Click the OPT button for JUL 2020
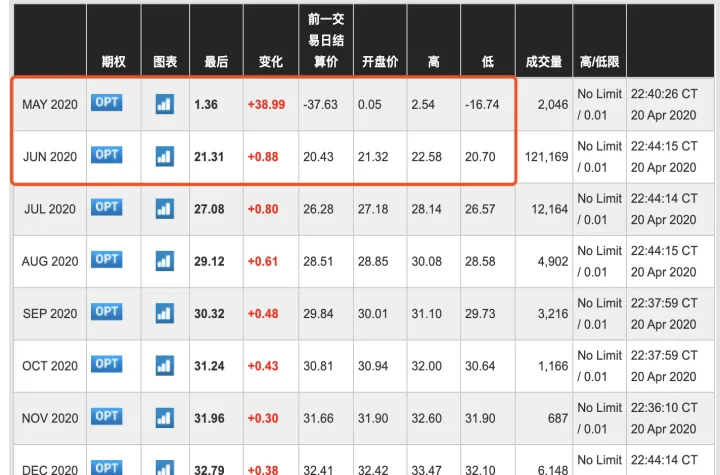720x475 pixels. click(107, 207)
